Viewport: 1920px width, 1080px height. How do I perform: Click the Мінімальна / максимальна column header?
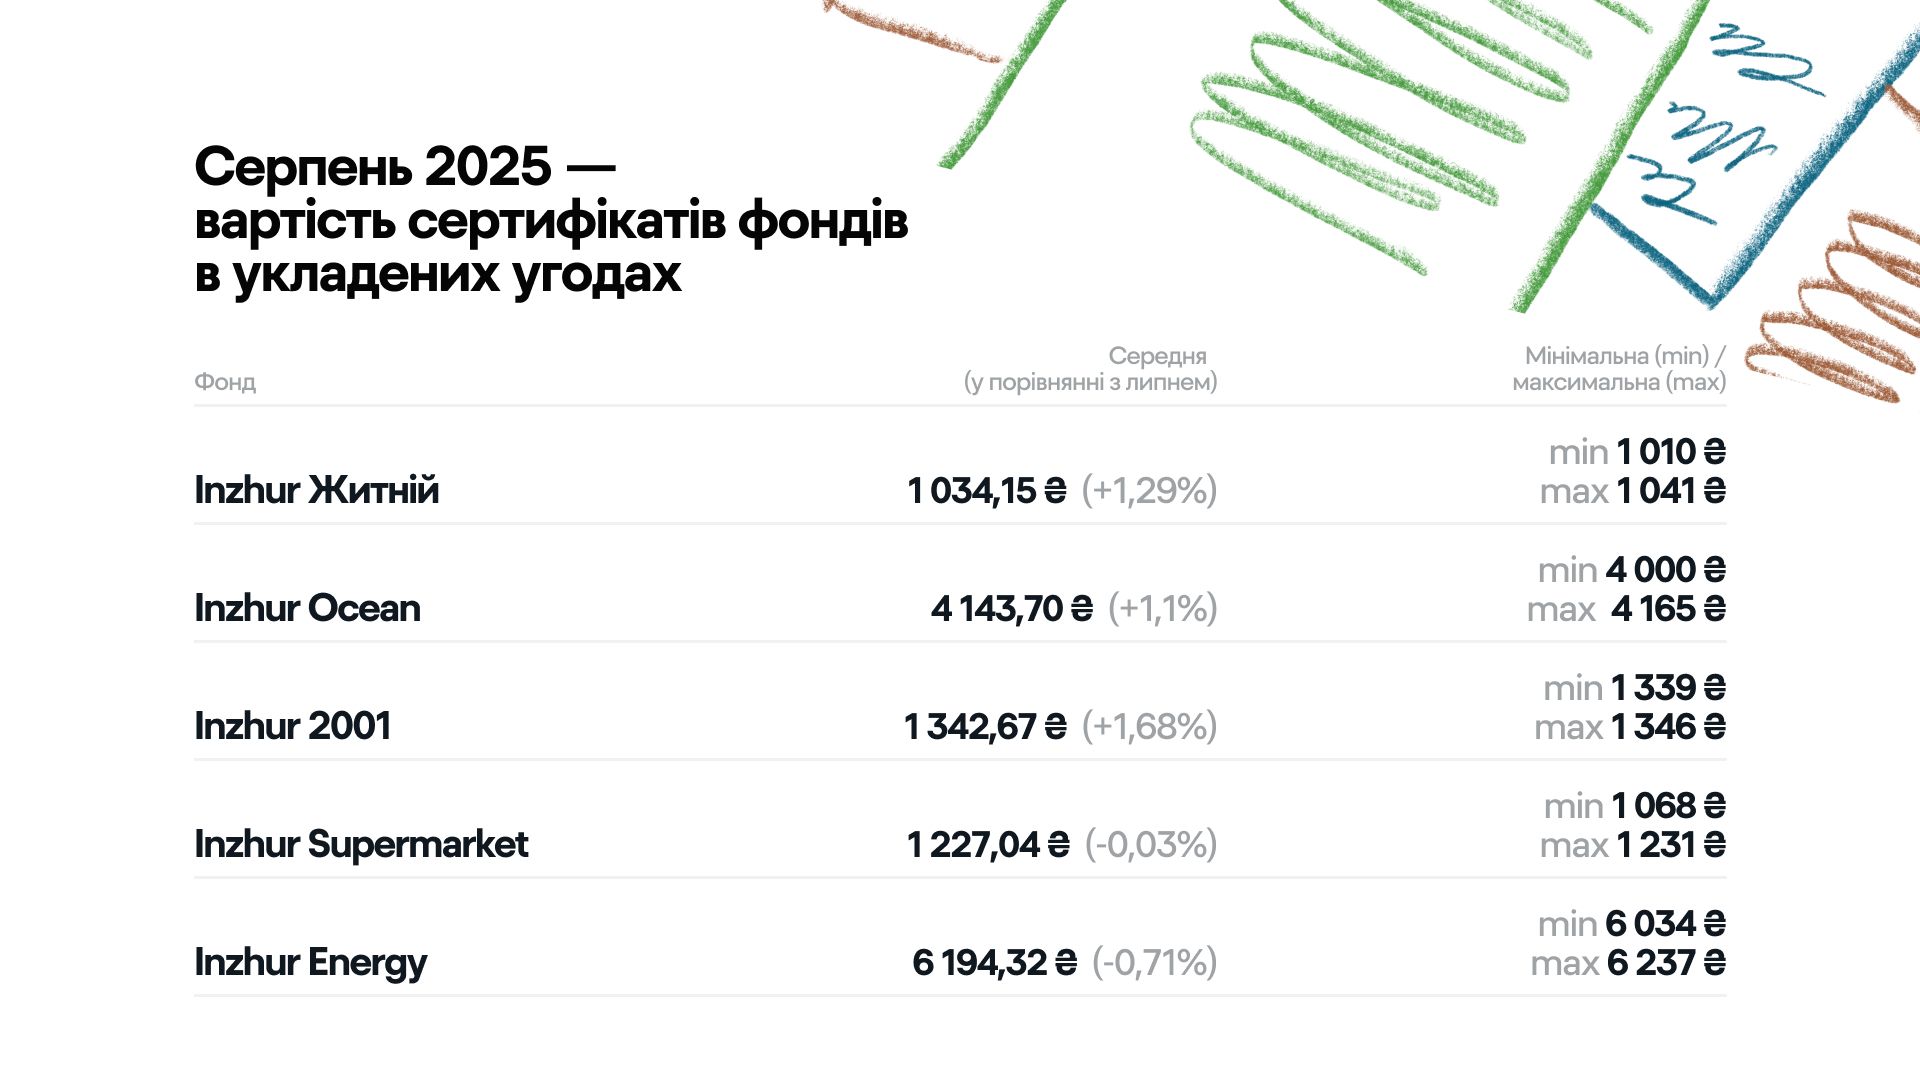[1619, 369]
